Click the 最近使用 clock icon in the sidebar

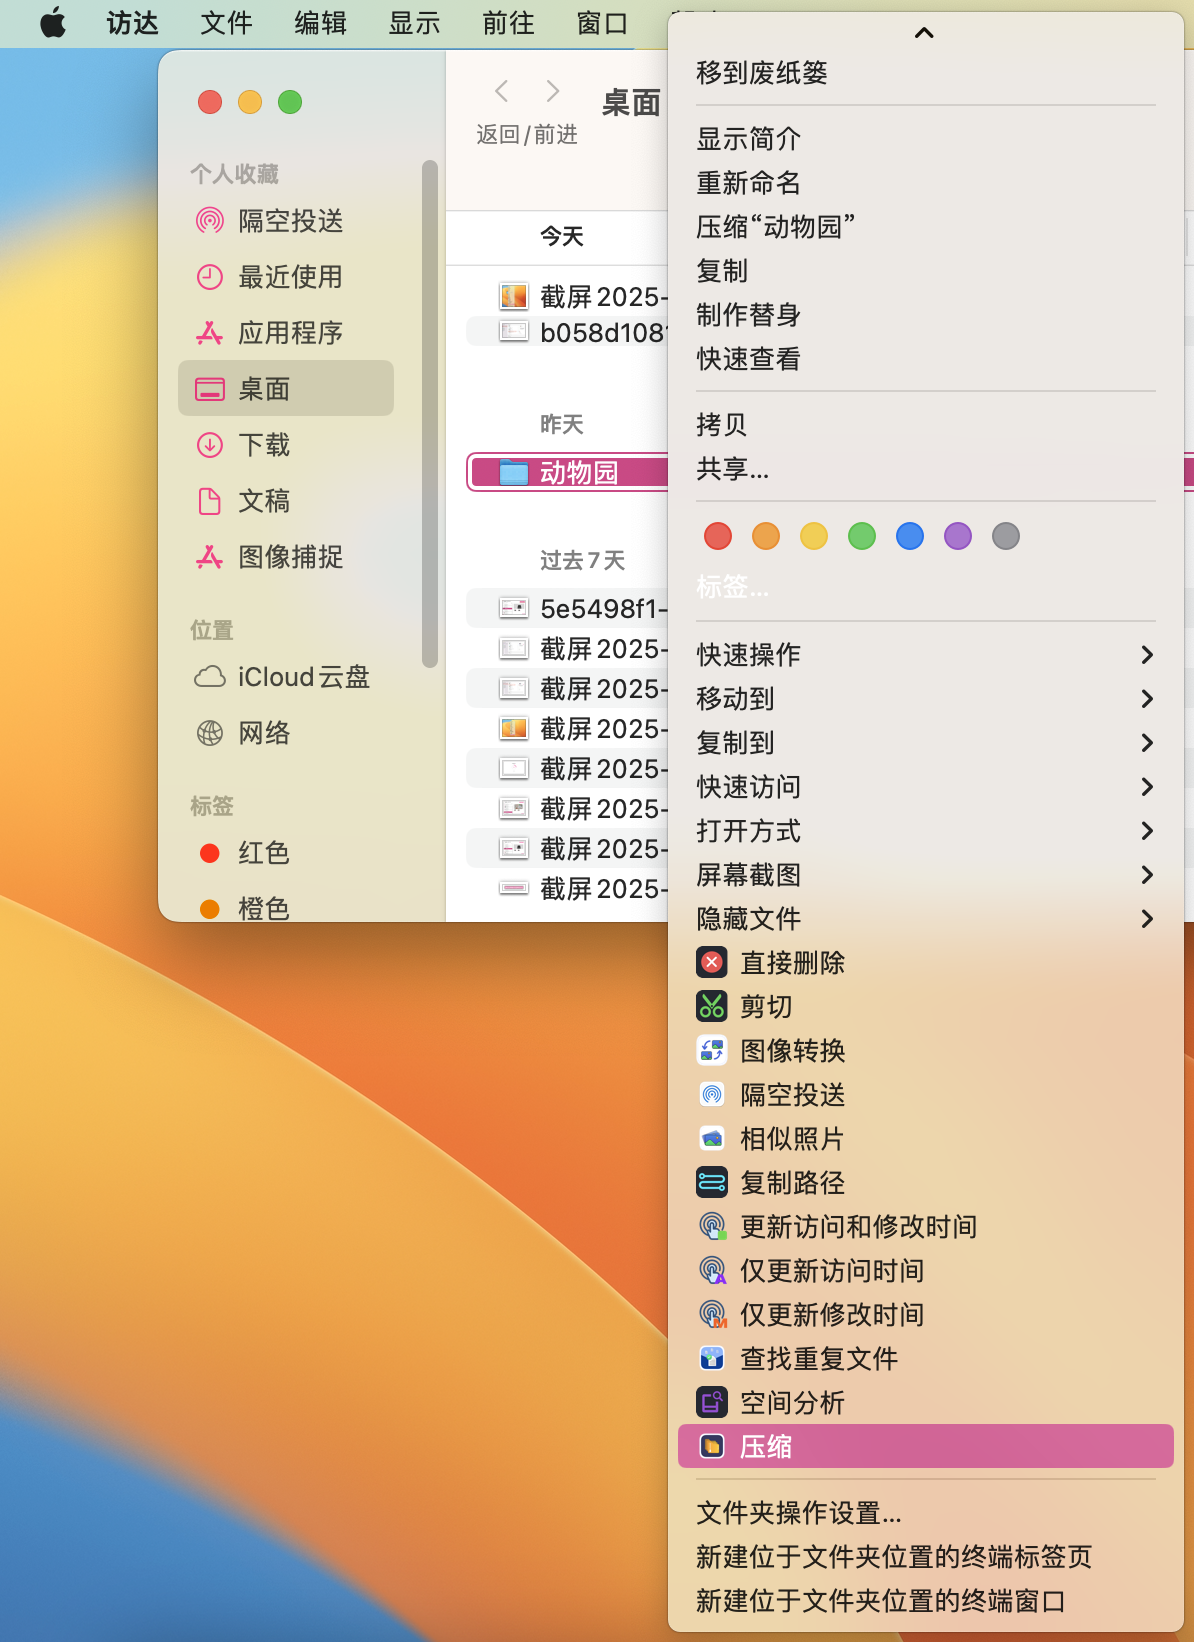210,277
